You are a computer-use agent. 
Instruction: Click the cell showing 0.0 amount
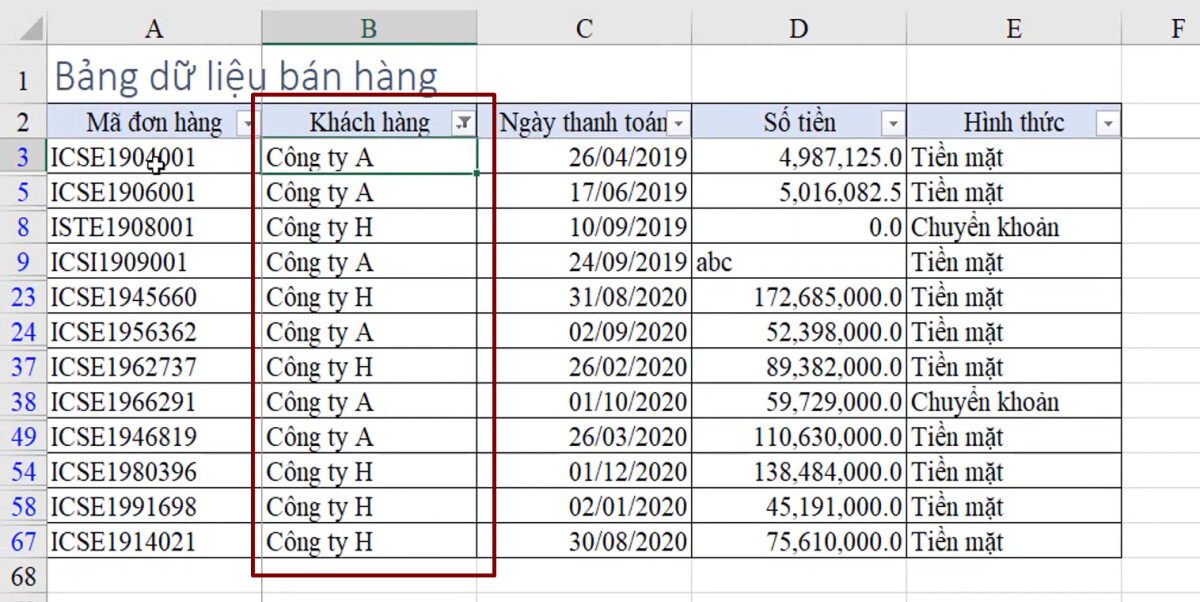(x=797, y=227)
